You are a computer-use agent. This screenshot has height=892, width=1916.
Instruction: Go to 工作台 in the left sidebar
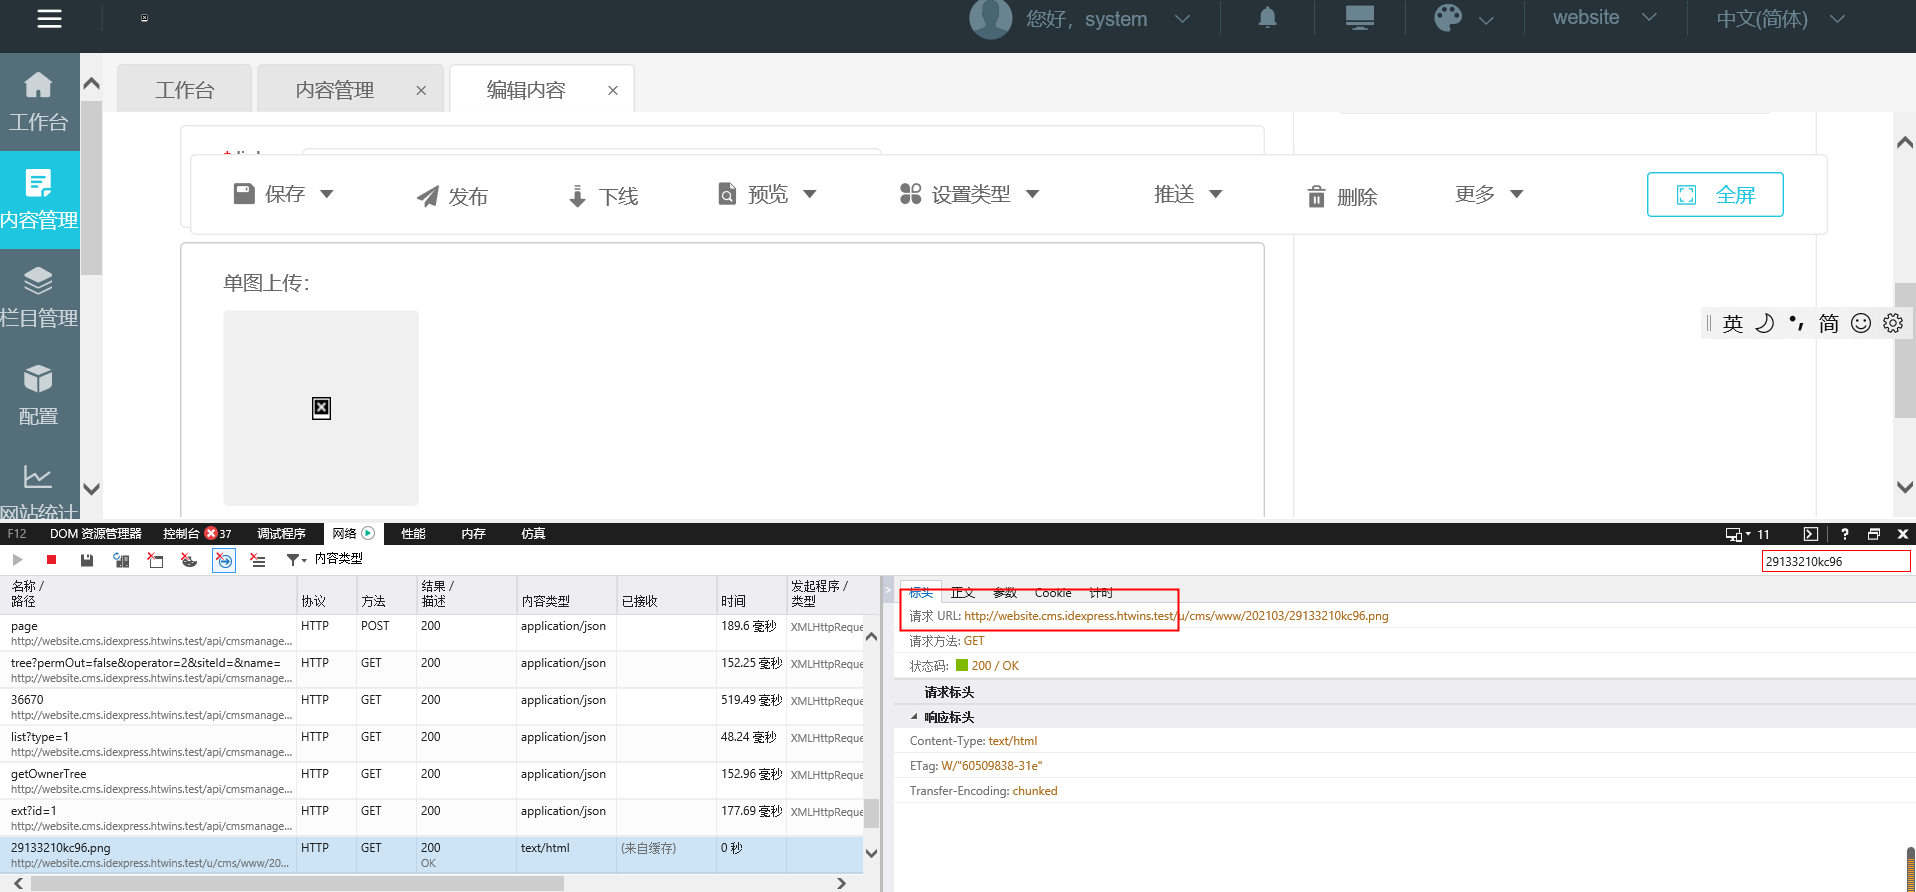tap(39, 102)
